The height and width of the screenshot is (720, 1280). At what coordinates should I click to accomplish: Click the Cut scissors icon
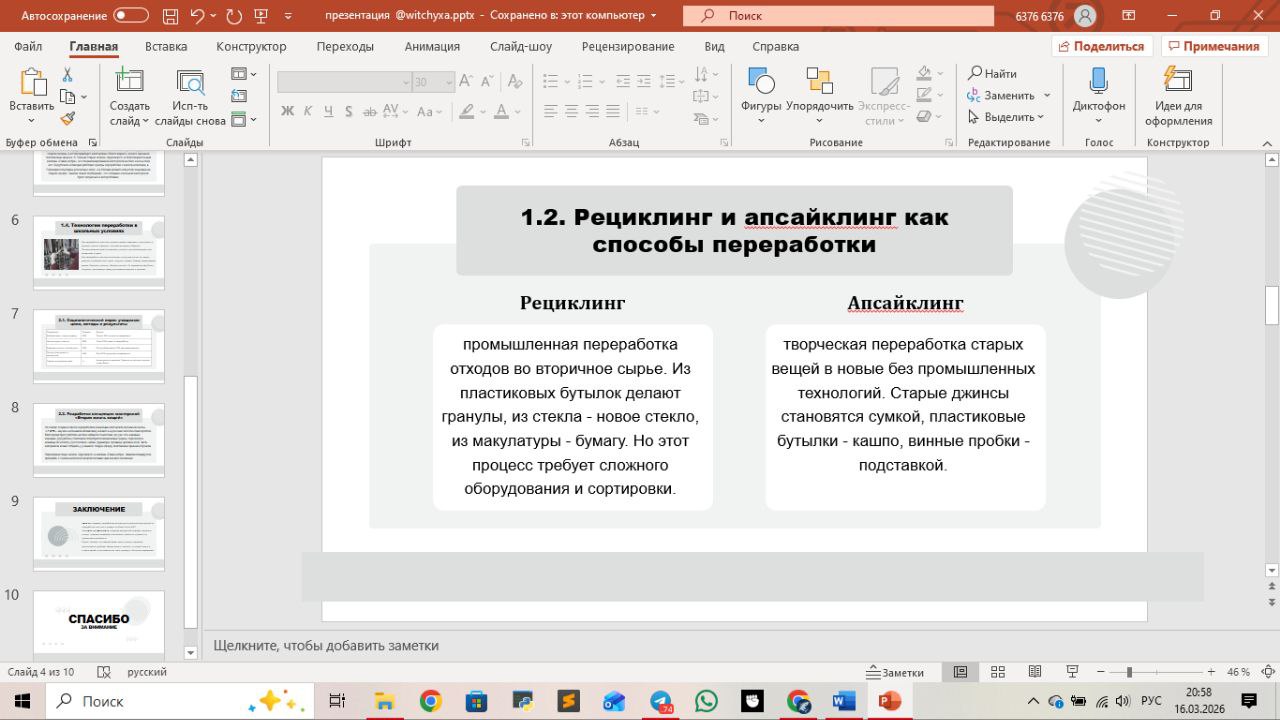(67, 75)
